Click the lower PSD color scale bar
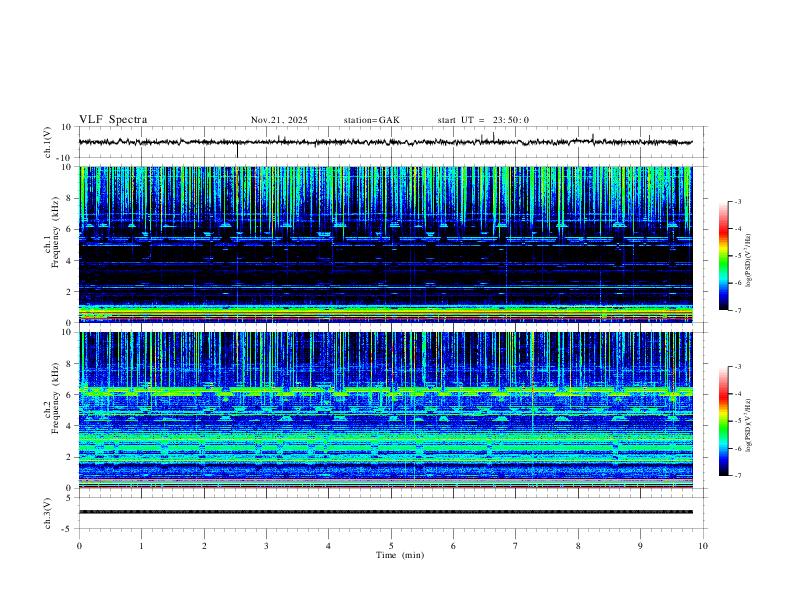The height and width of the screenshot is (612, 792). click(723, 421)
